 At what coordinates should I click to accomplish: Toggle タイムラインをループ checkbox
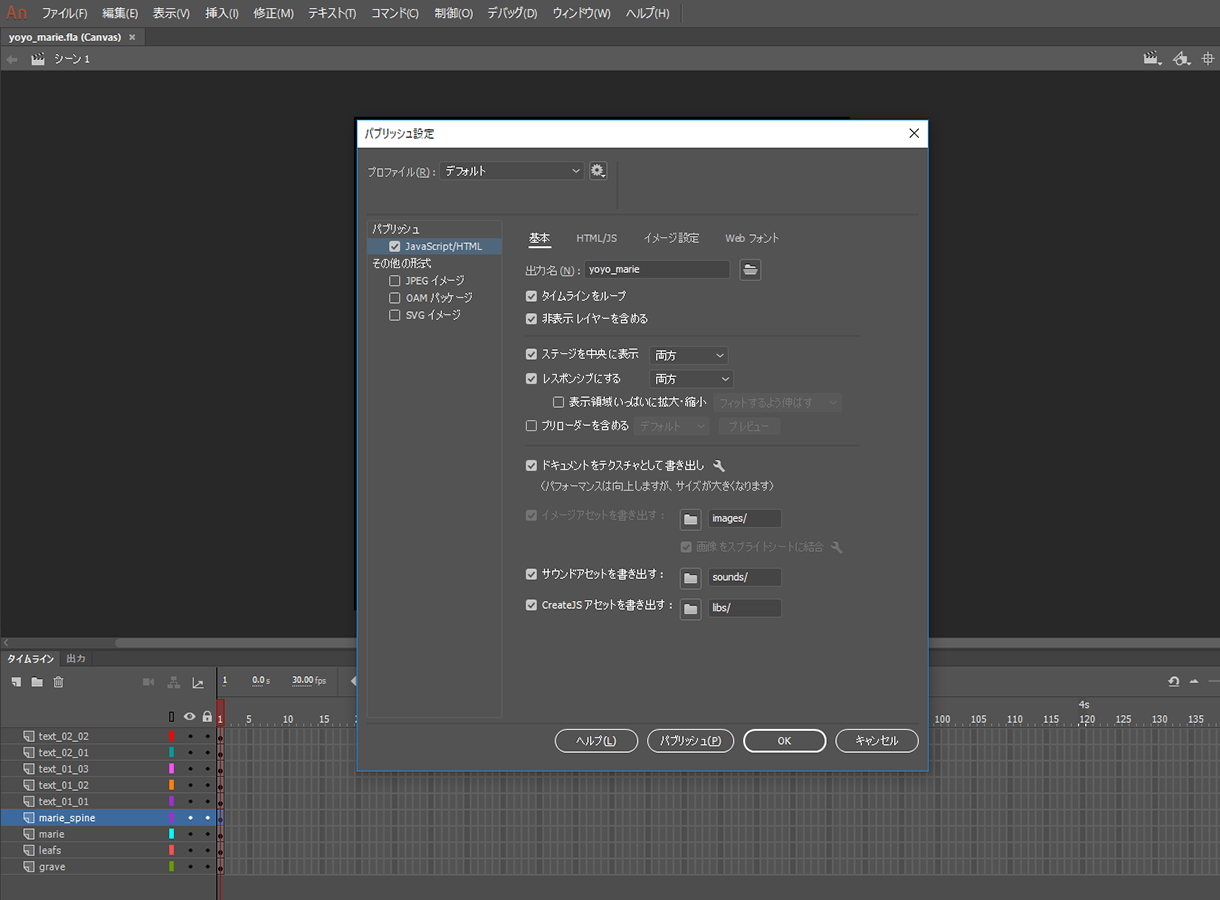click(x=532, y=296)
